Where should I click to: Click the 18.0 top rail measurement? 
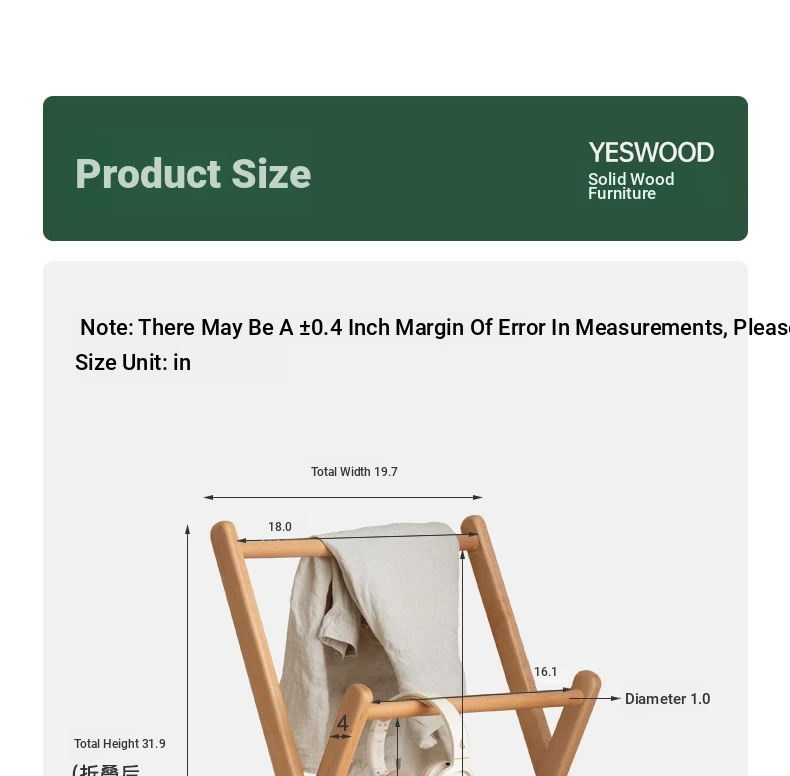click(280, 527)
